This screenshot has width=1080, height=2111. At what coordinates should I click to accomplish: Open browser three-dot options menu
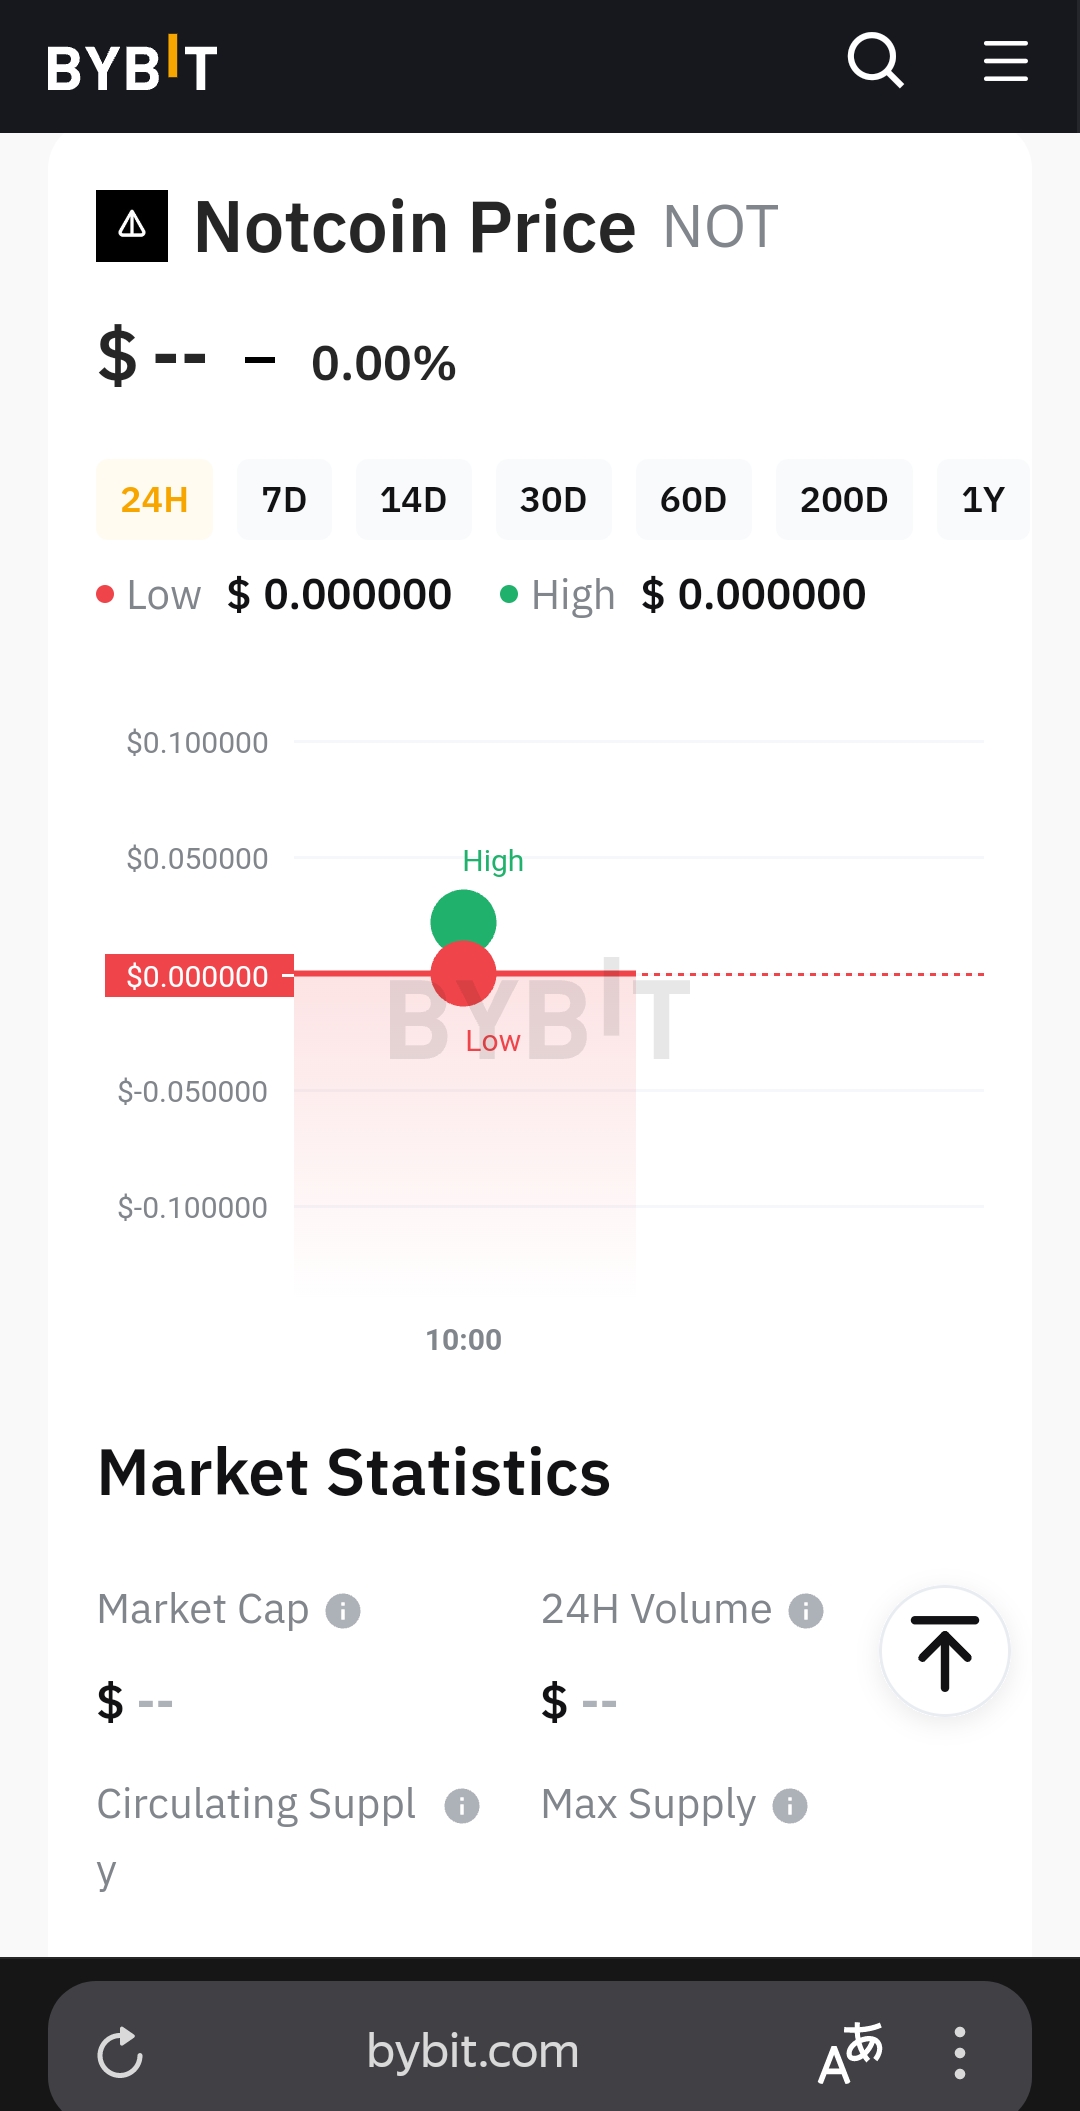pyautogui.click(x=960, y=2053)
